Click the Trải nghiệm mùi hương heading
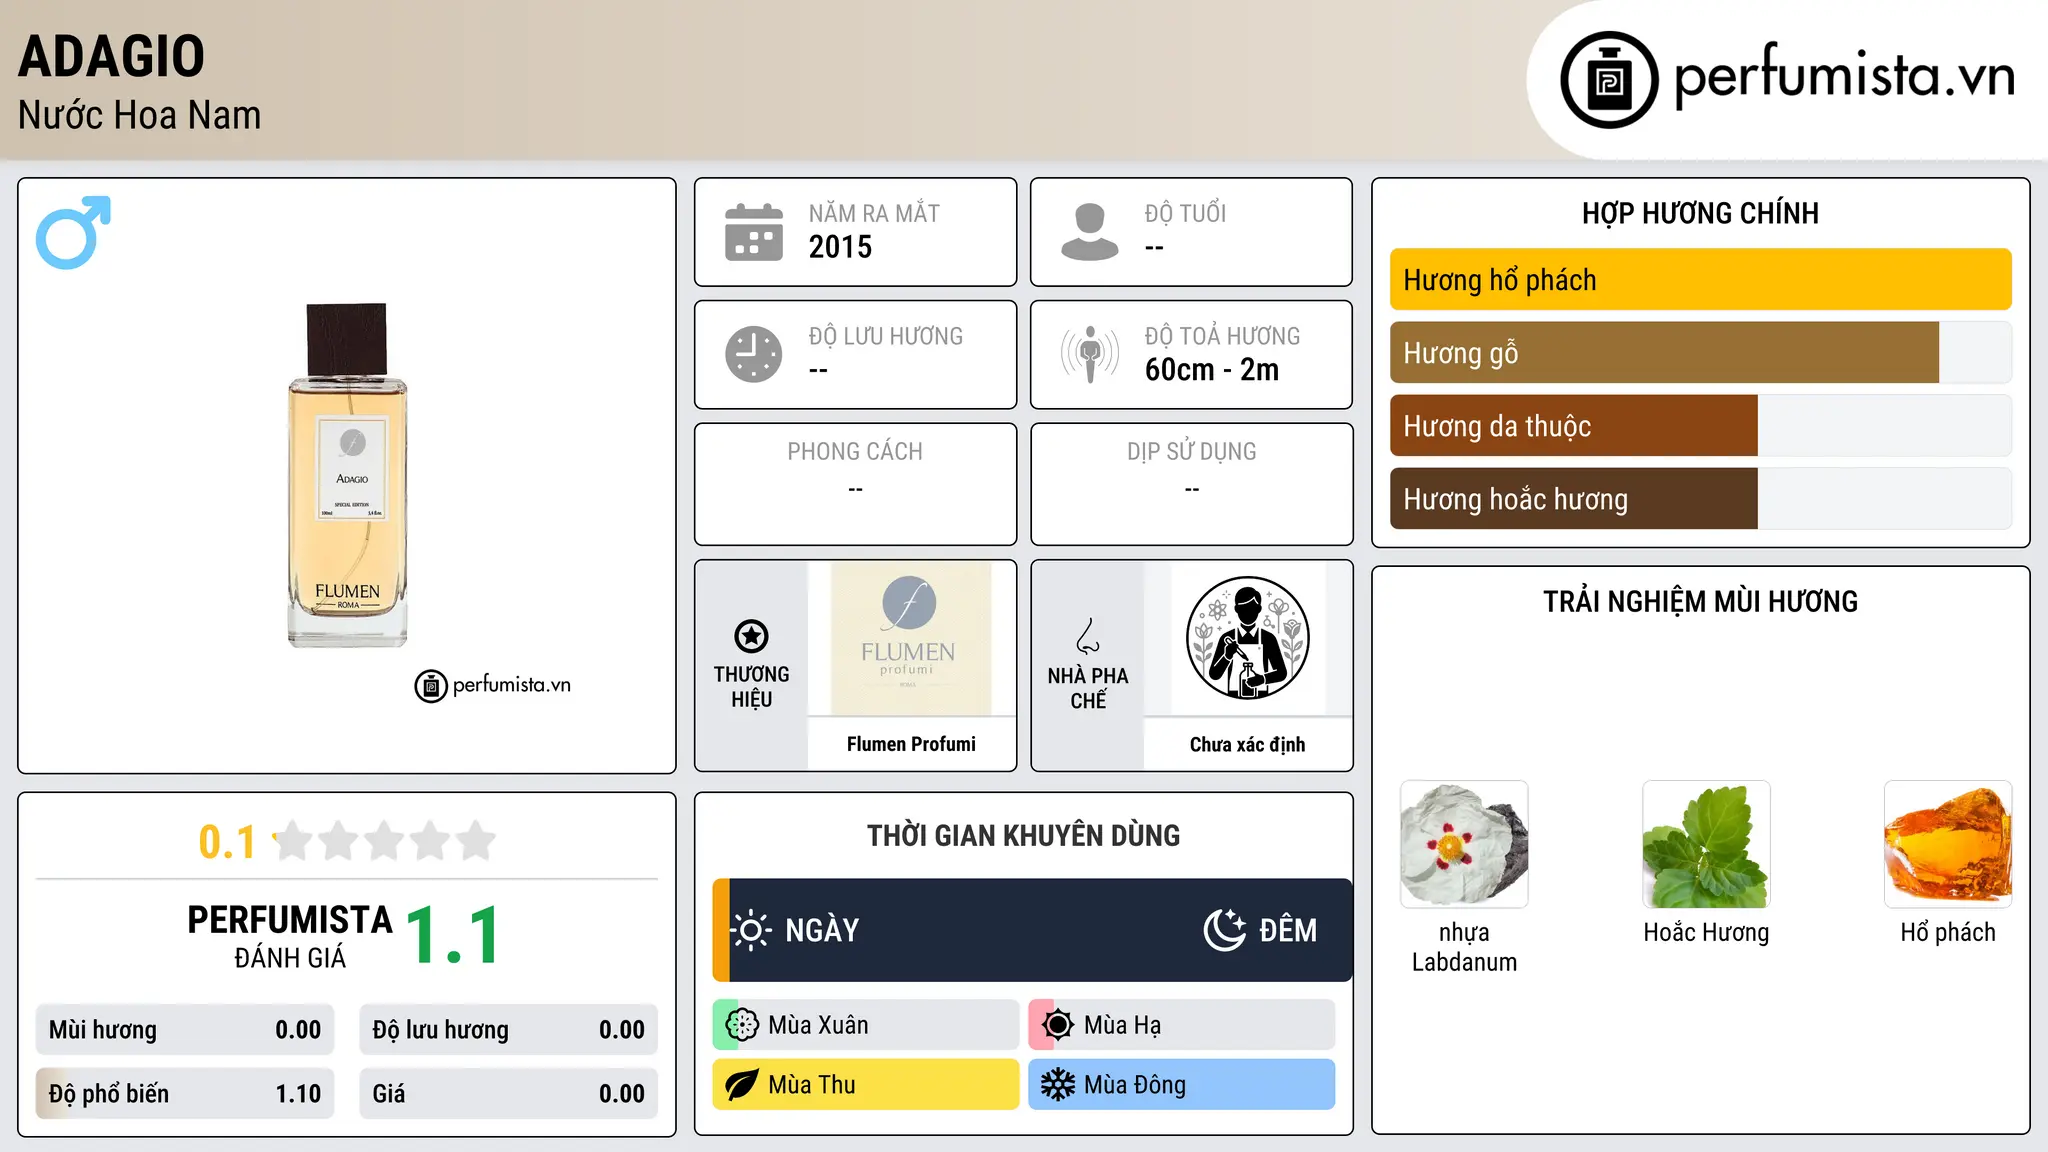The image size is (2048, 1152). coord(1701,601)
